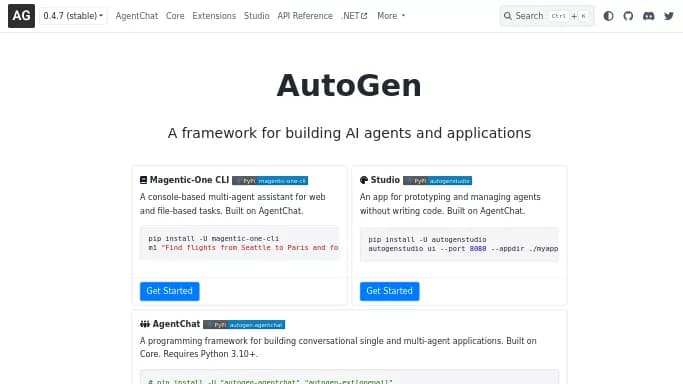Open the magentic-one-cli PyPI badge
Viewport: 683px width, 384px height.
(270, 181)
